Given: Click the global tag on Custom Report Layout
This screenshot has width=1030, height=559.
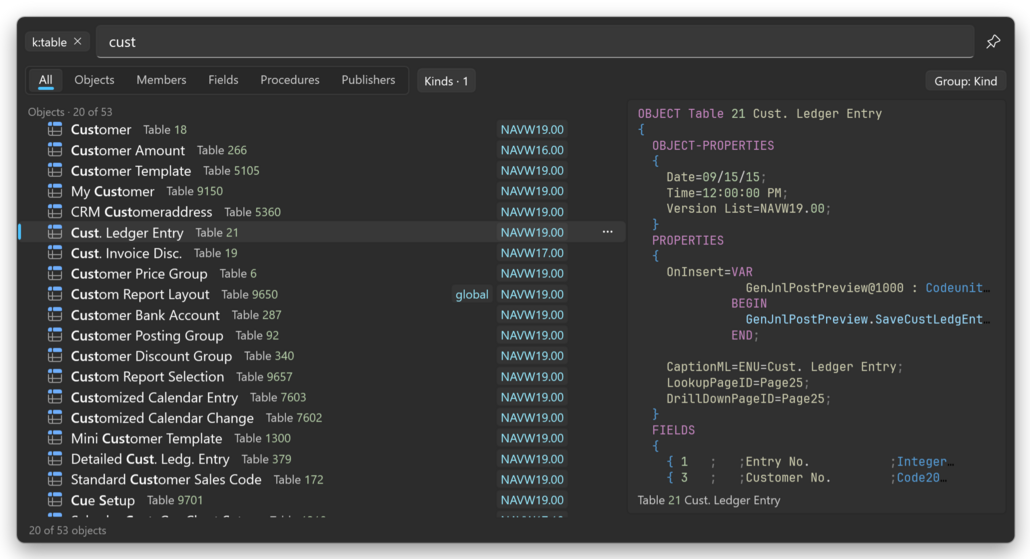Looking at the screenshot, I should coord(472,294).
